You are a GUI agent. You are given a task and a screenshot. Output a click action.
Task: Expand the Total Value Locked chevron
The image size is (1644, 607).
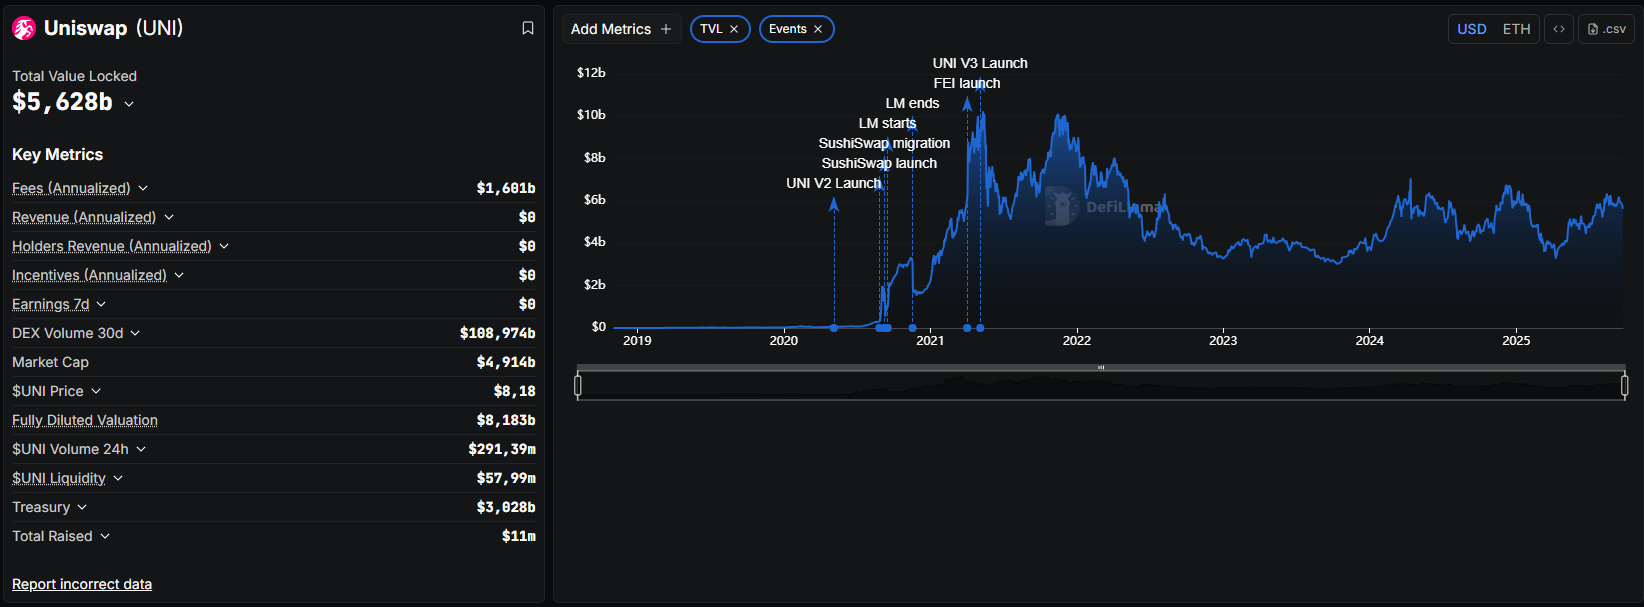coord(129,104)
